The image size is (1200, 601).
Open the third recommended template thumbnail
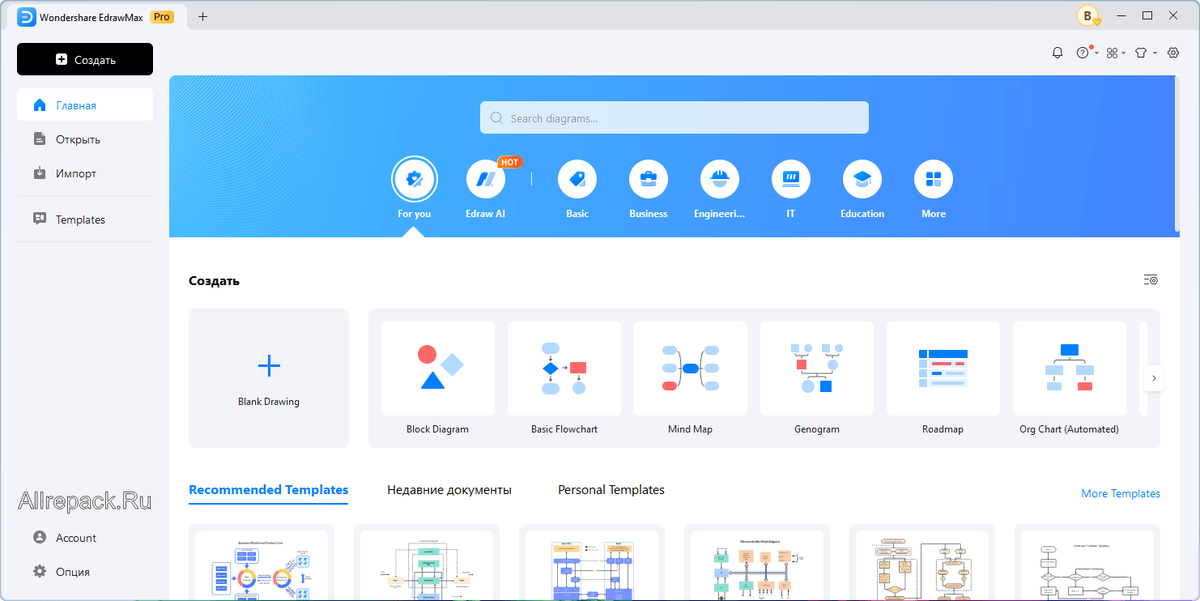coord(592,564)
